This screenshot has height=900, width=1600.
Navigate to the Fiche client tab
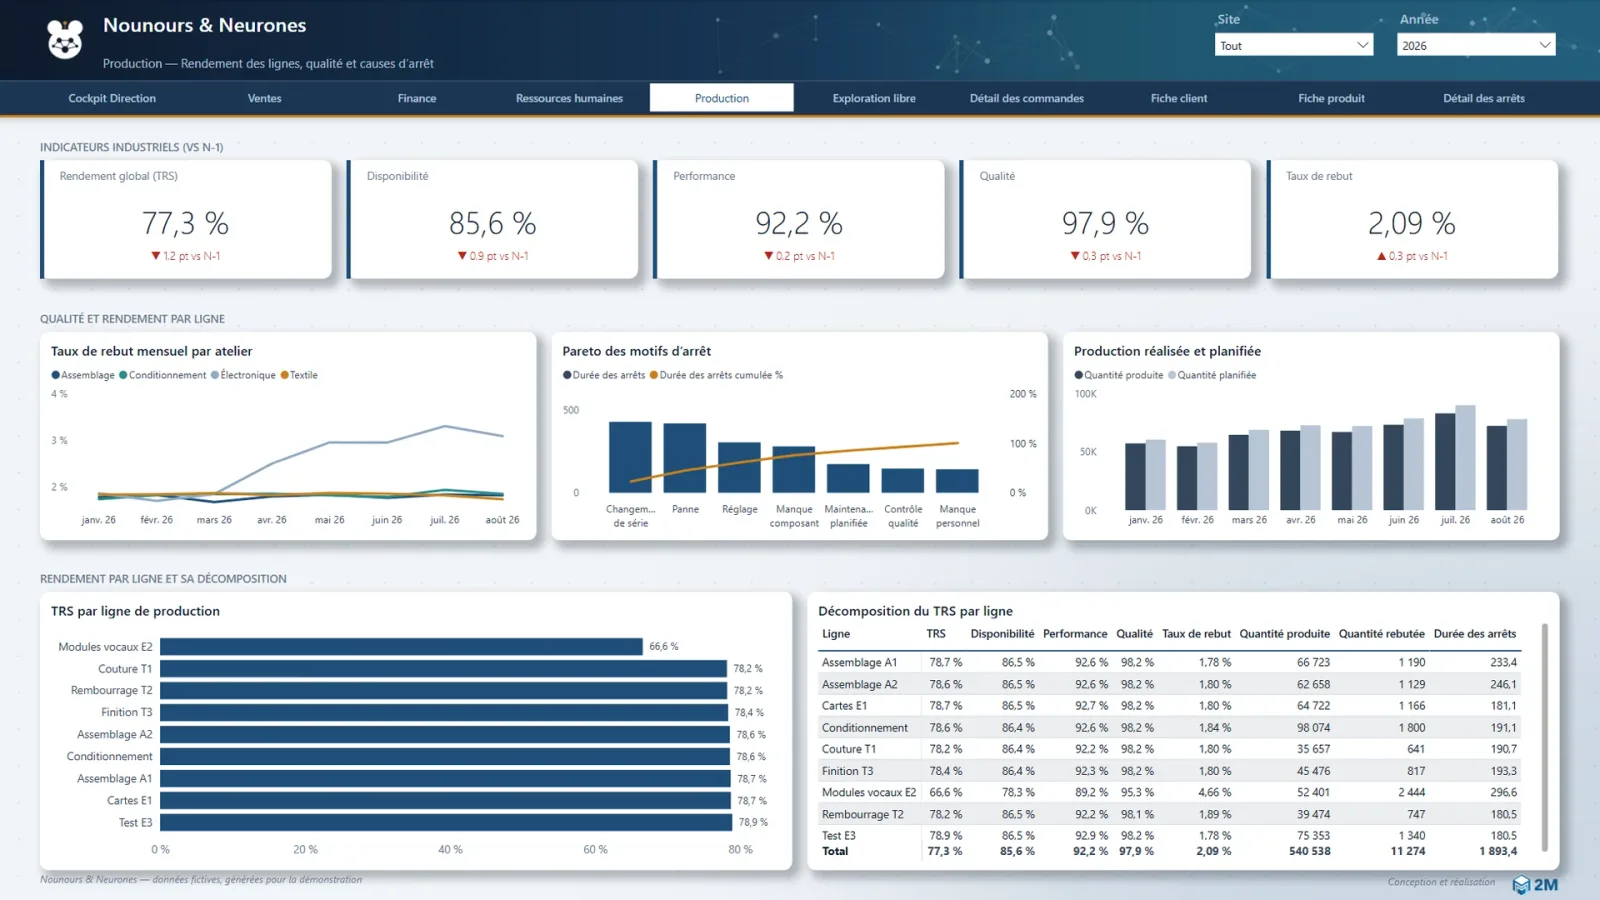1179,98
